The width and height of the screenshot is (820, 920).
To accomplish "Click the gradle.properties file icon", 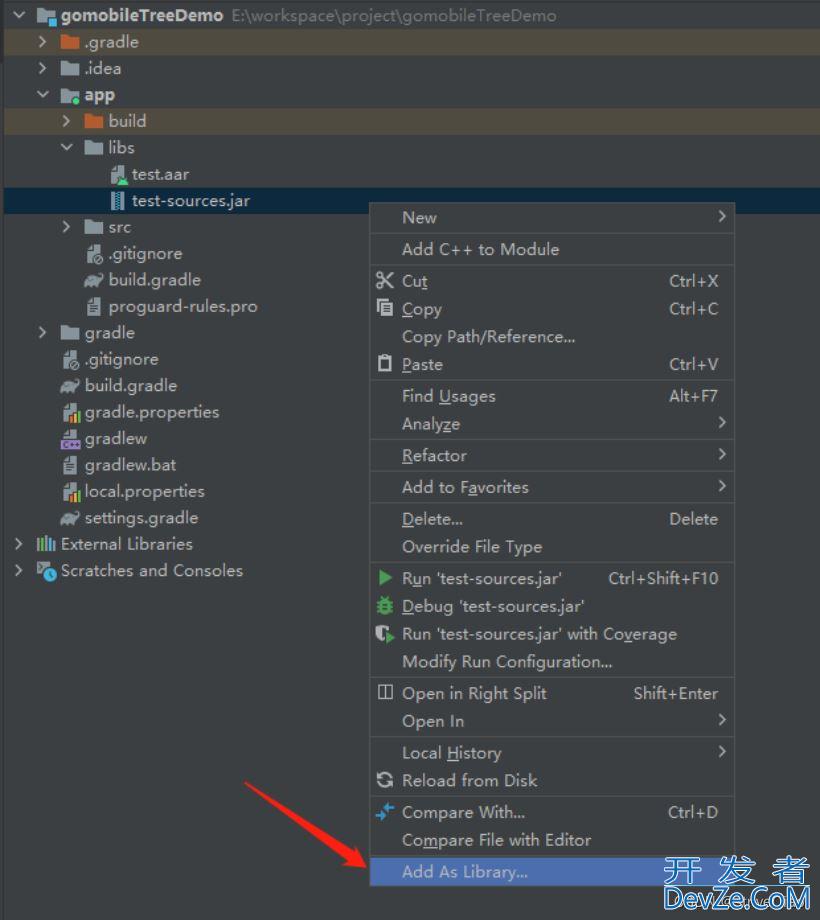I will 71,412.
